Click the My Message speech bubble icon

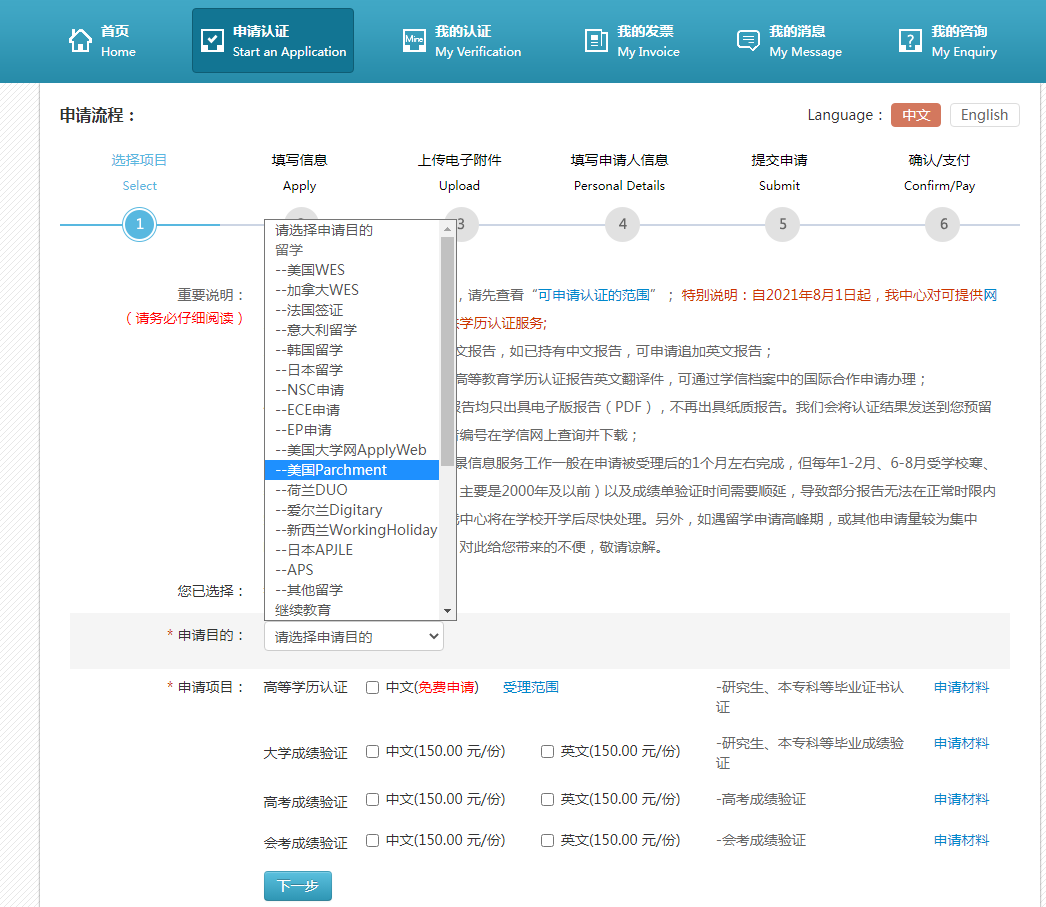[748, 39]
